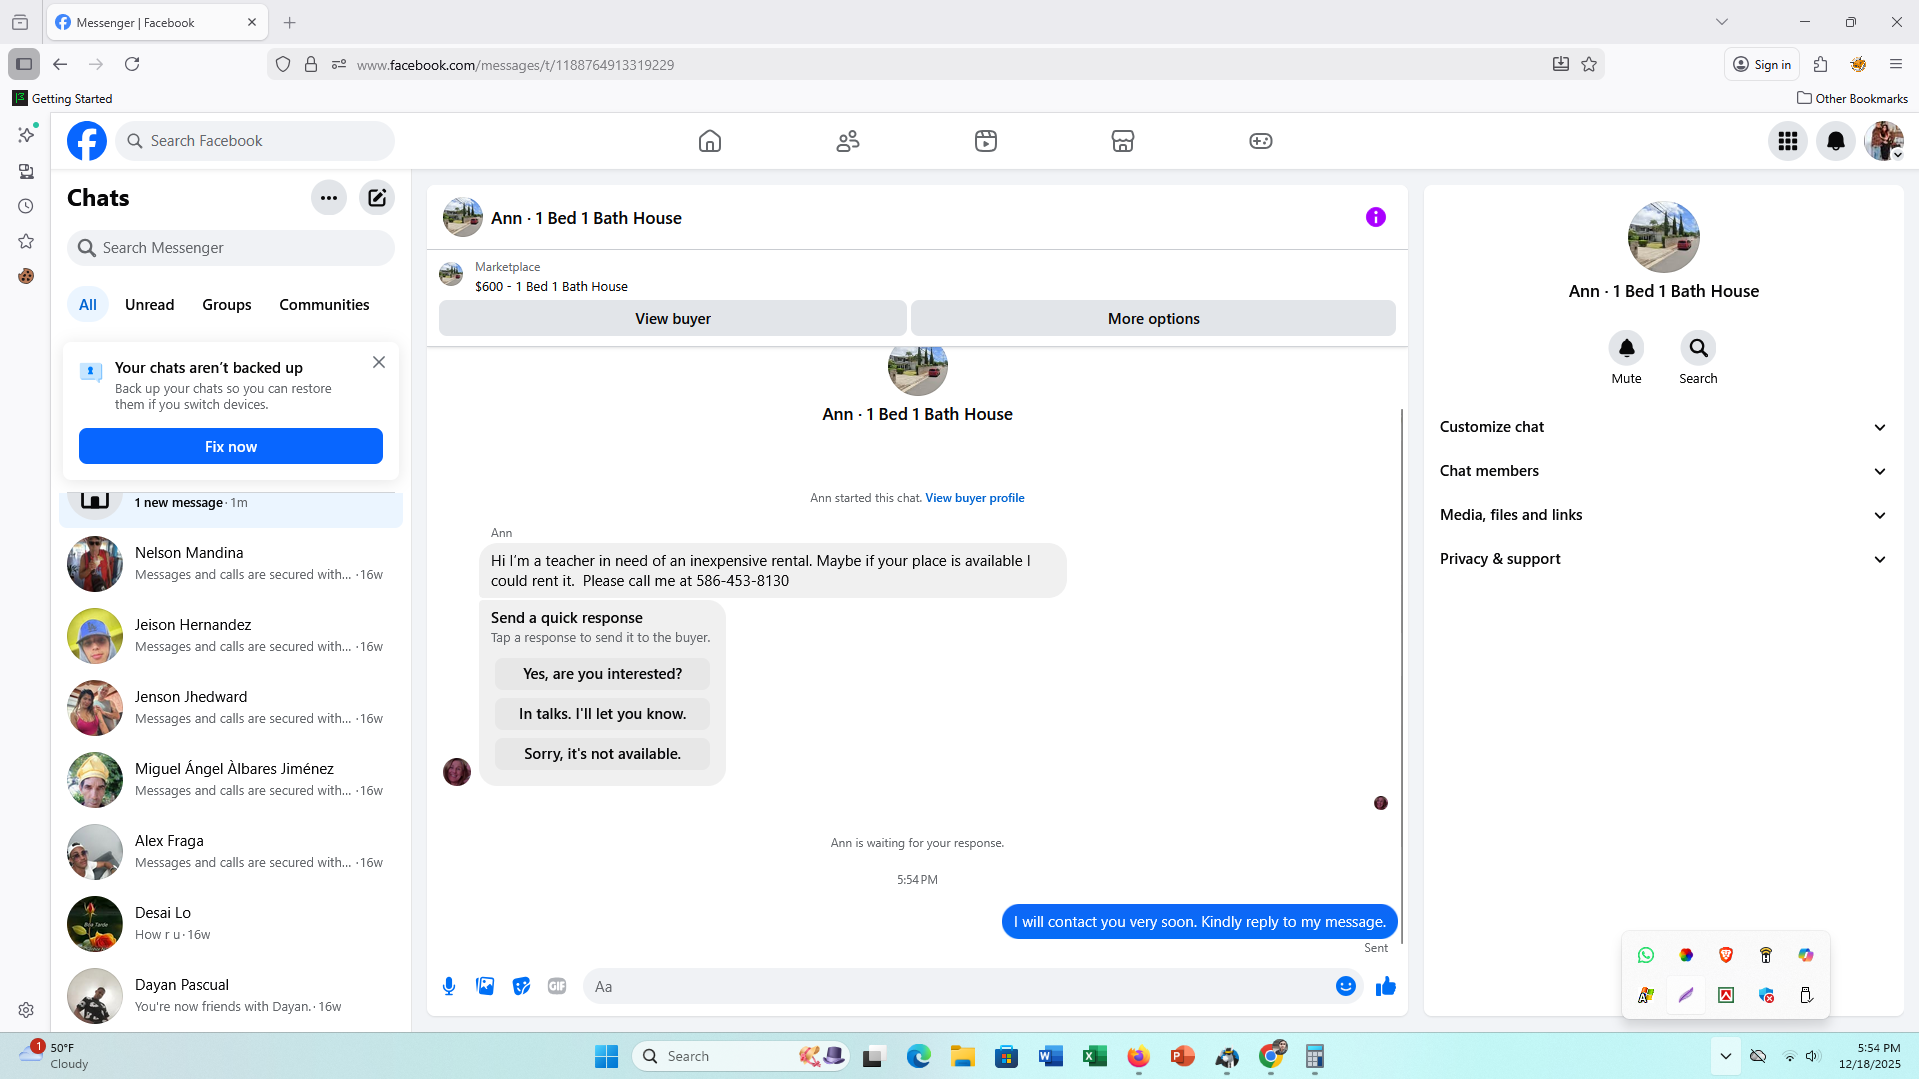Expand the Customize chat section
The image size is (1919, 1079).
pos(1664,427)
